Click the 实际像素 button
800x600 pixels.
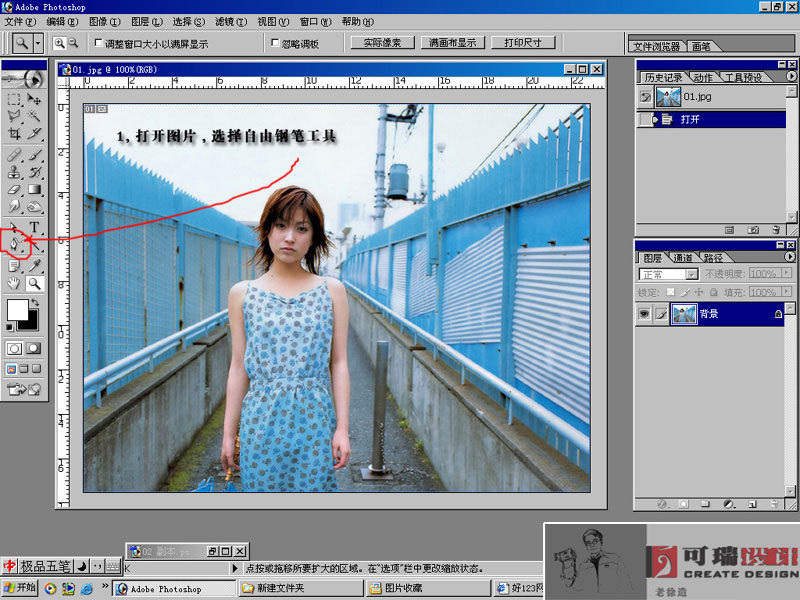coord(381,43)
